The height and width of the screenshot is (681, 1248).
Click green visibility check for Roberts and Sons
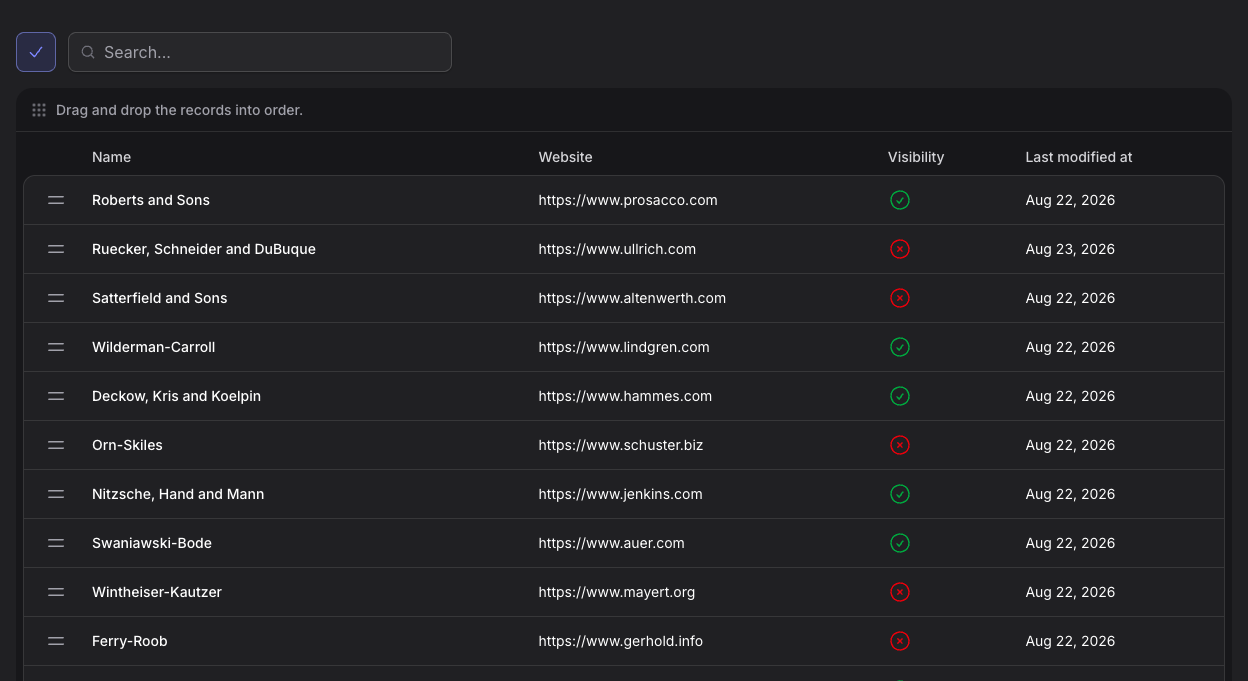900,200
